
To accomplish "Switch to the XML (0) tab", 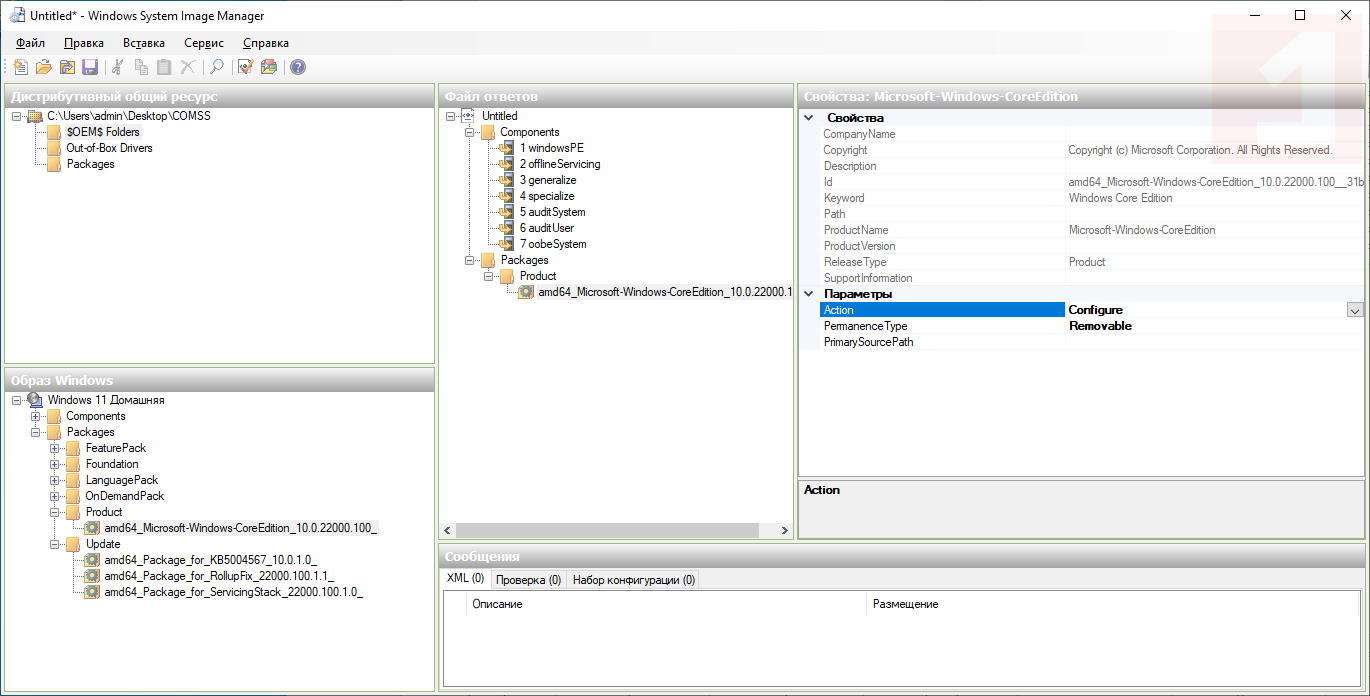I will point(465,579).
